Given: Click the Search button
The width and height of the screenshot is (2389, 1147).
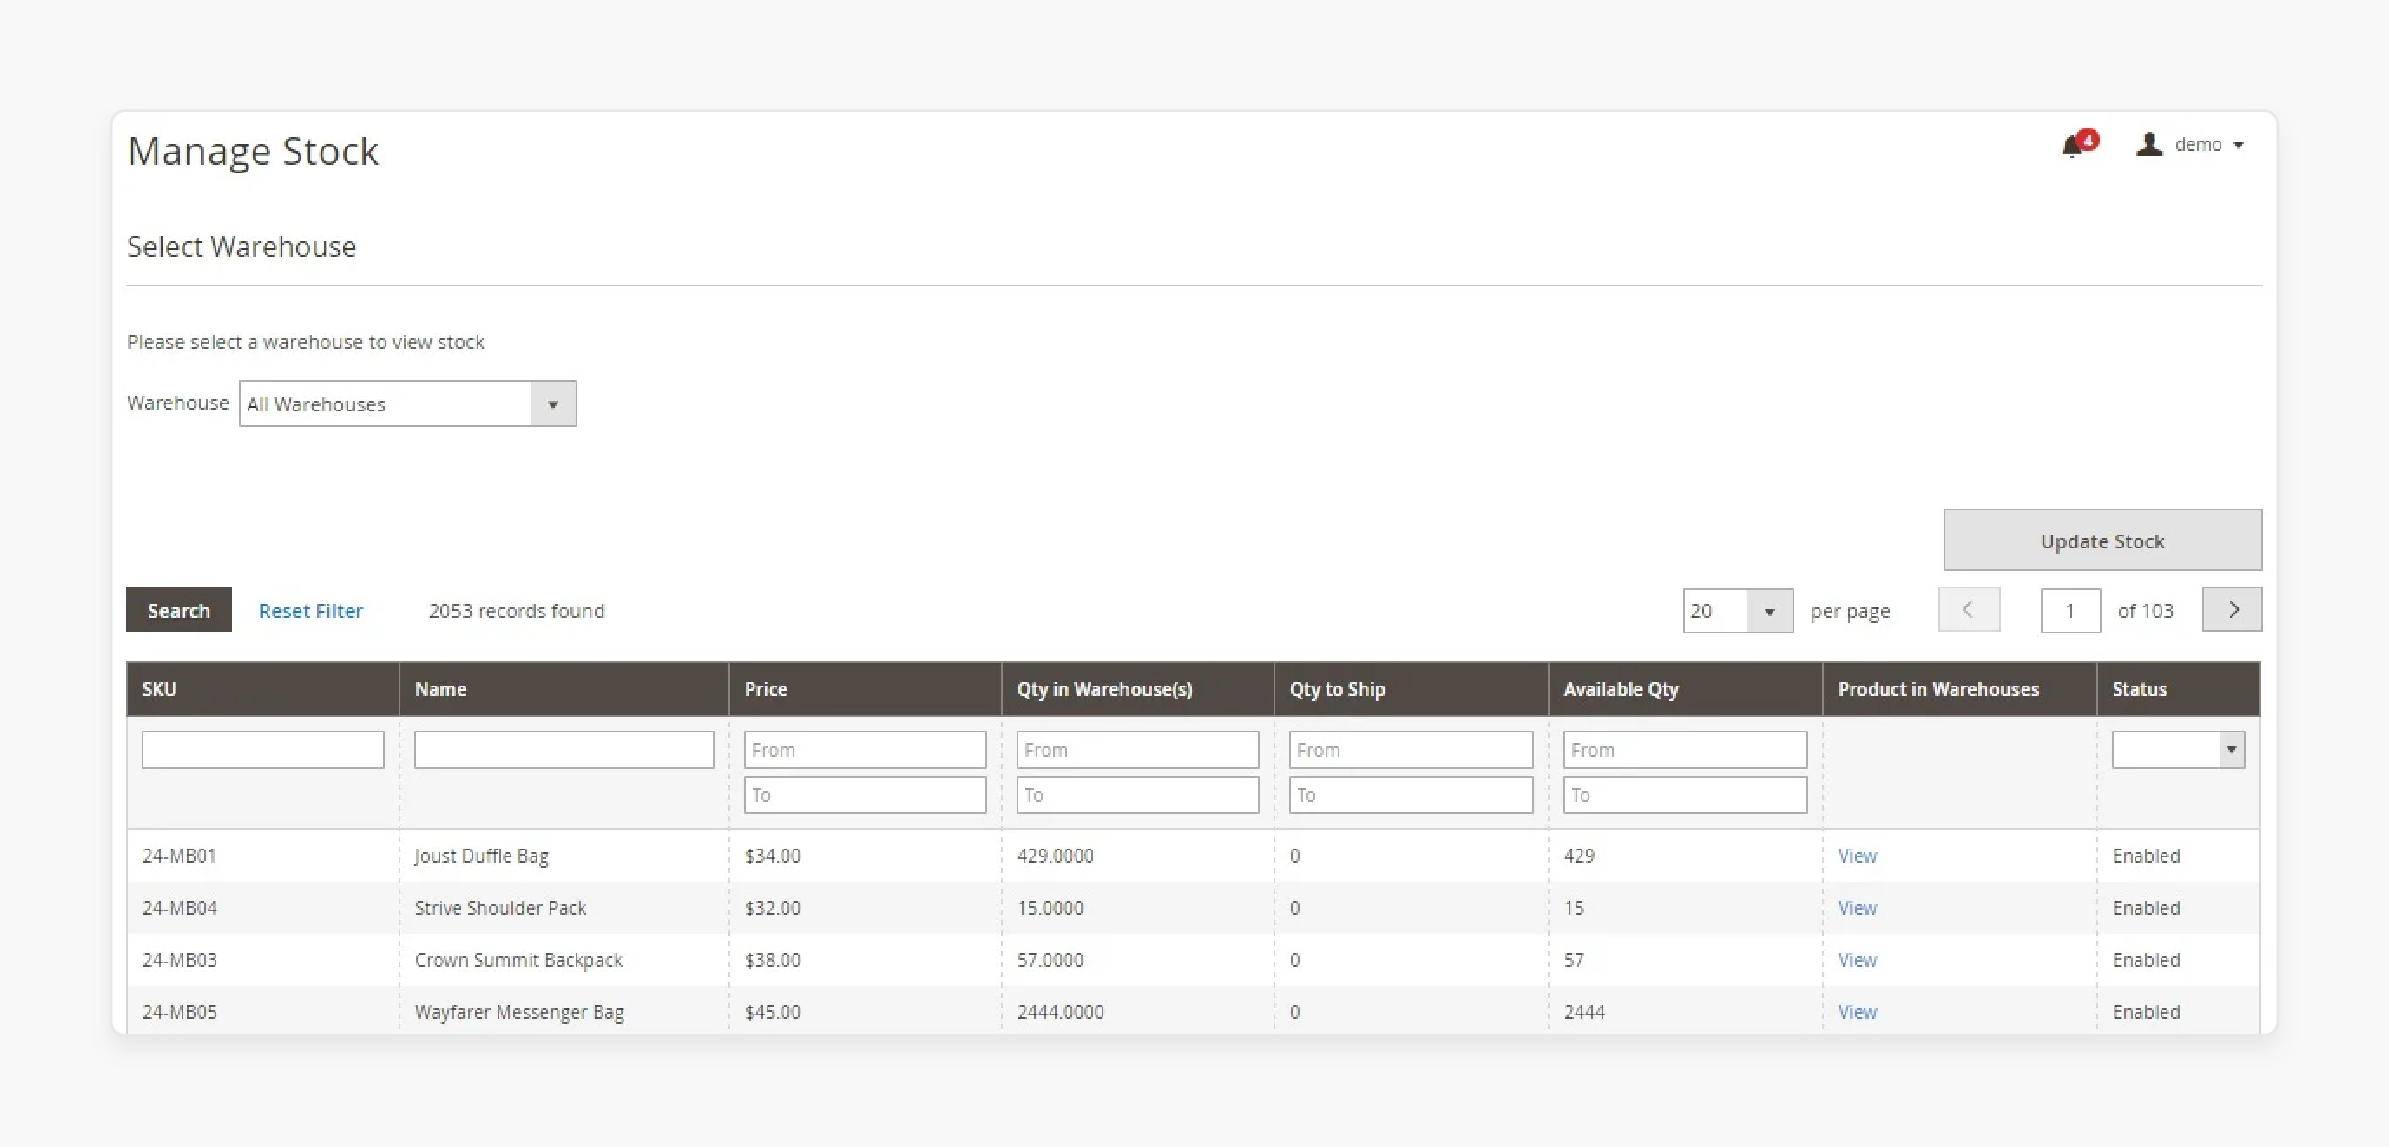Looking at the screenshot, I should tap(178, 611).
